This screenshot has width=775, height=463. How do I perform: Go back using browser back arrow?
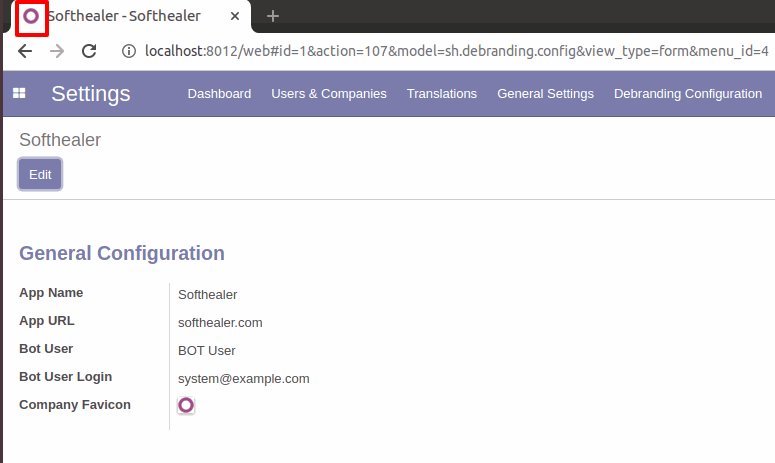click(x=25, y=51)
